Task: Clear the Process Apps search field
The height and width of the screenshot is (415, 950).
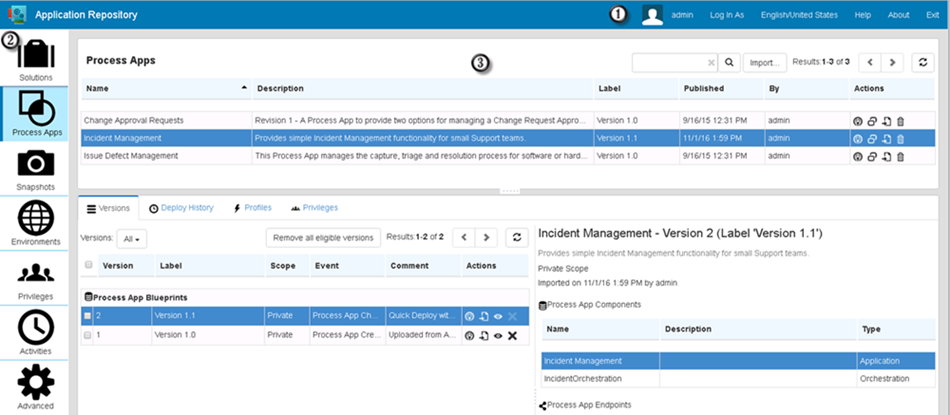Action: tap(711, 62)
